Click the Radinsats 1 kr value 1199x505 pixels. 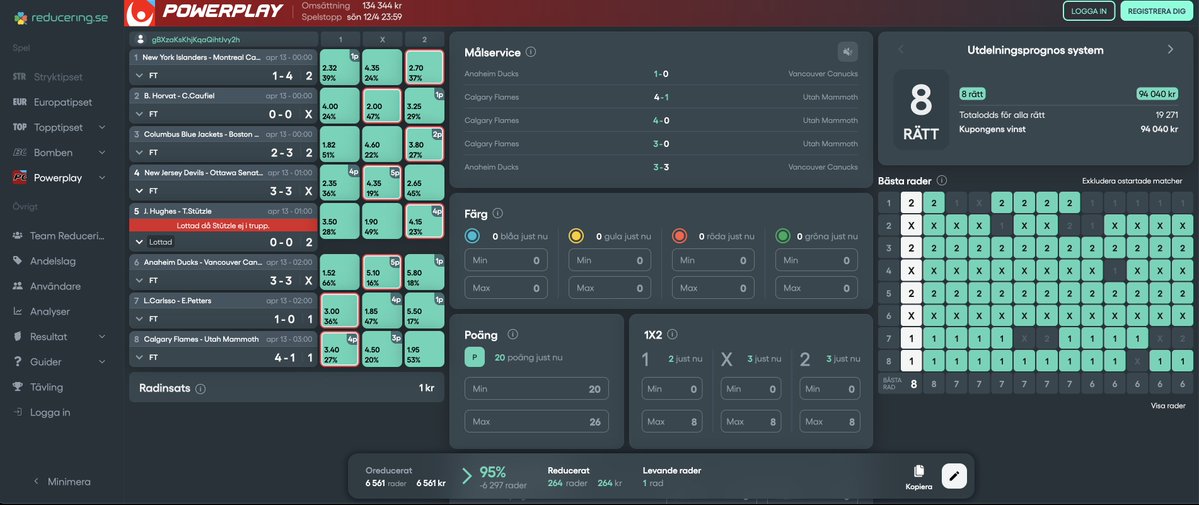coord(427,388)
